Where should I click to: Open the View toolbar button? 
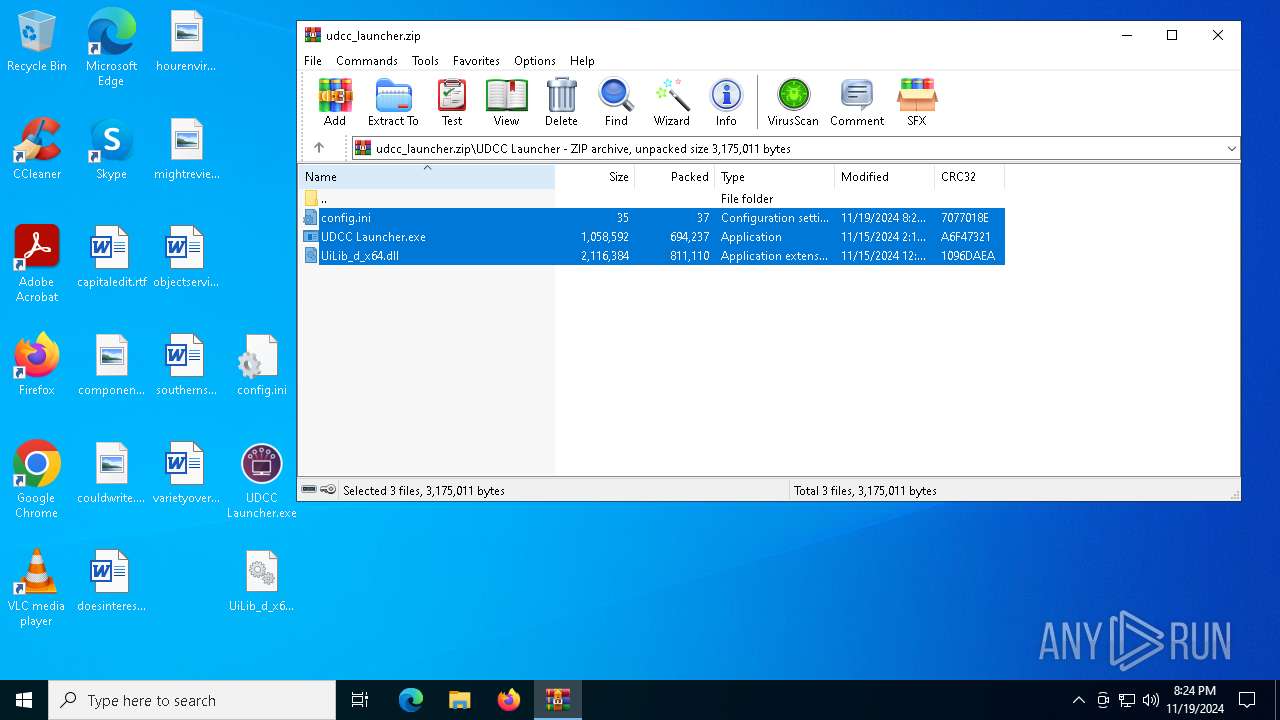coord(507,102)
